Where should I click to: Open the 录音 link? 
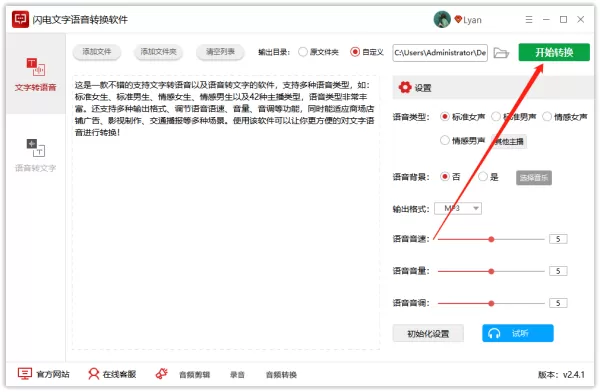click(x=237, y=374)
